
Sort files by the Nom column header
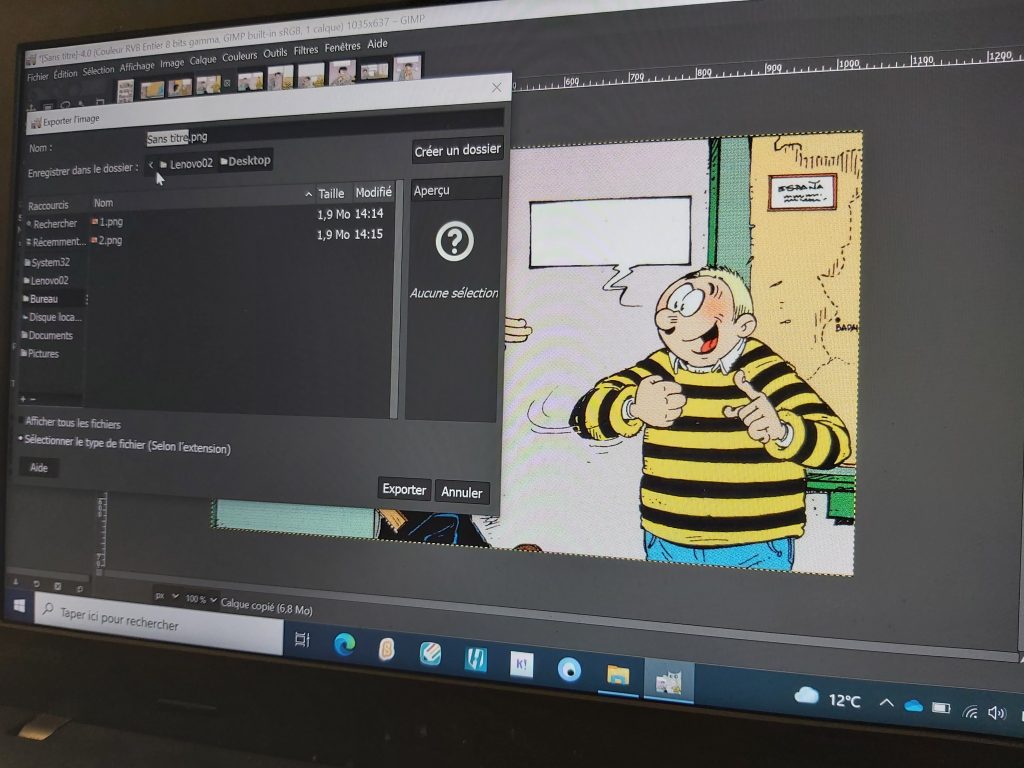(x=201, y=199)
